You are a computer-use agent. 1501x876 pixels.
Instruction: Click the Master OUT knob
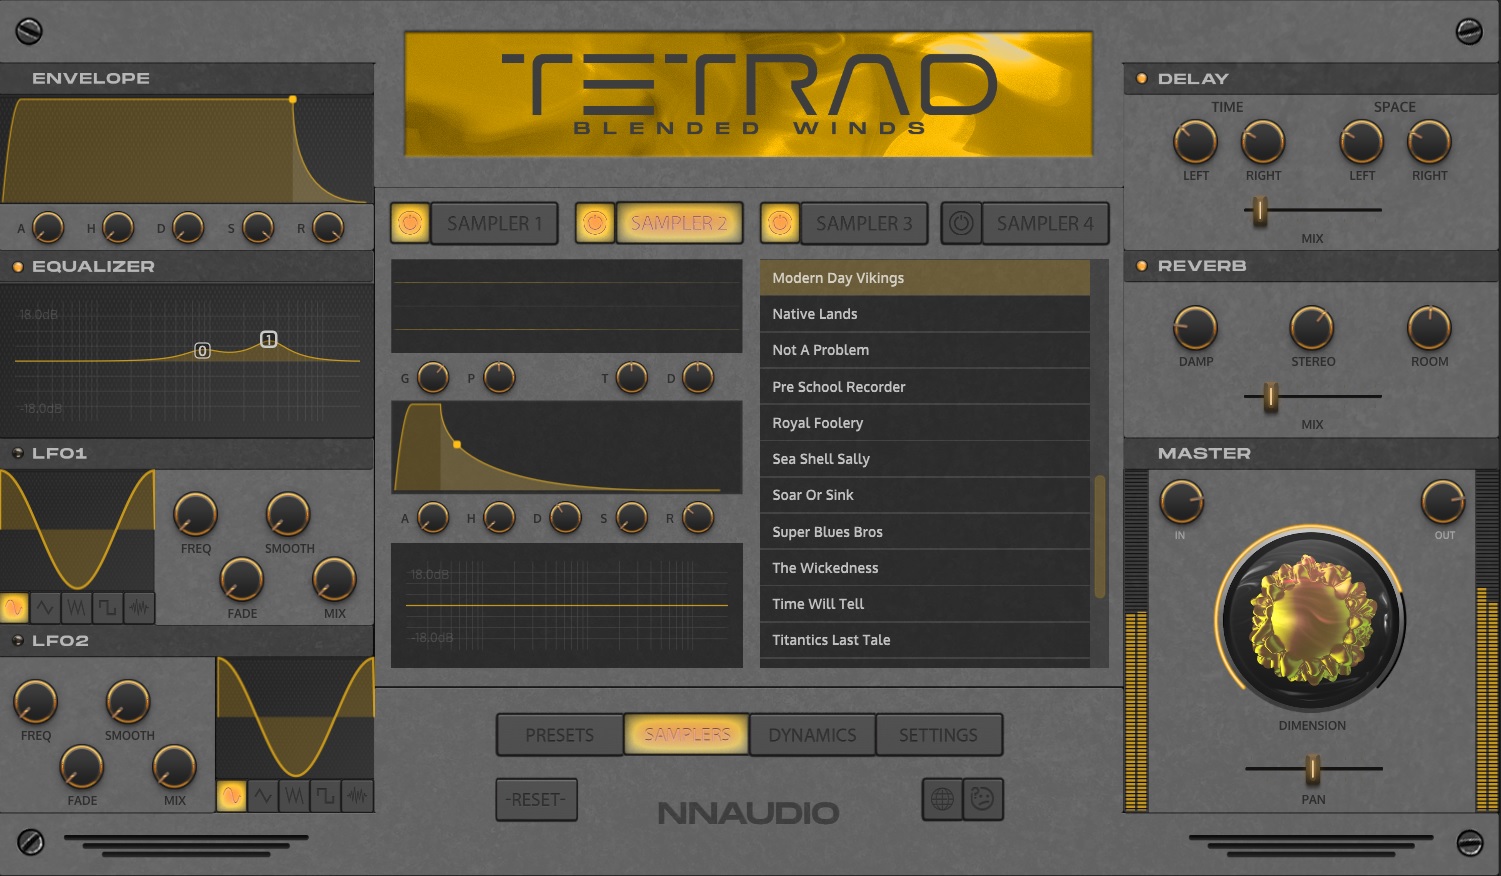[1443, 502]
